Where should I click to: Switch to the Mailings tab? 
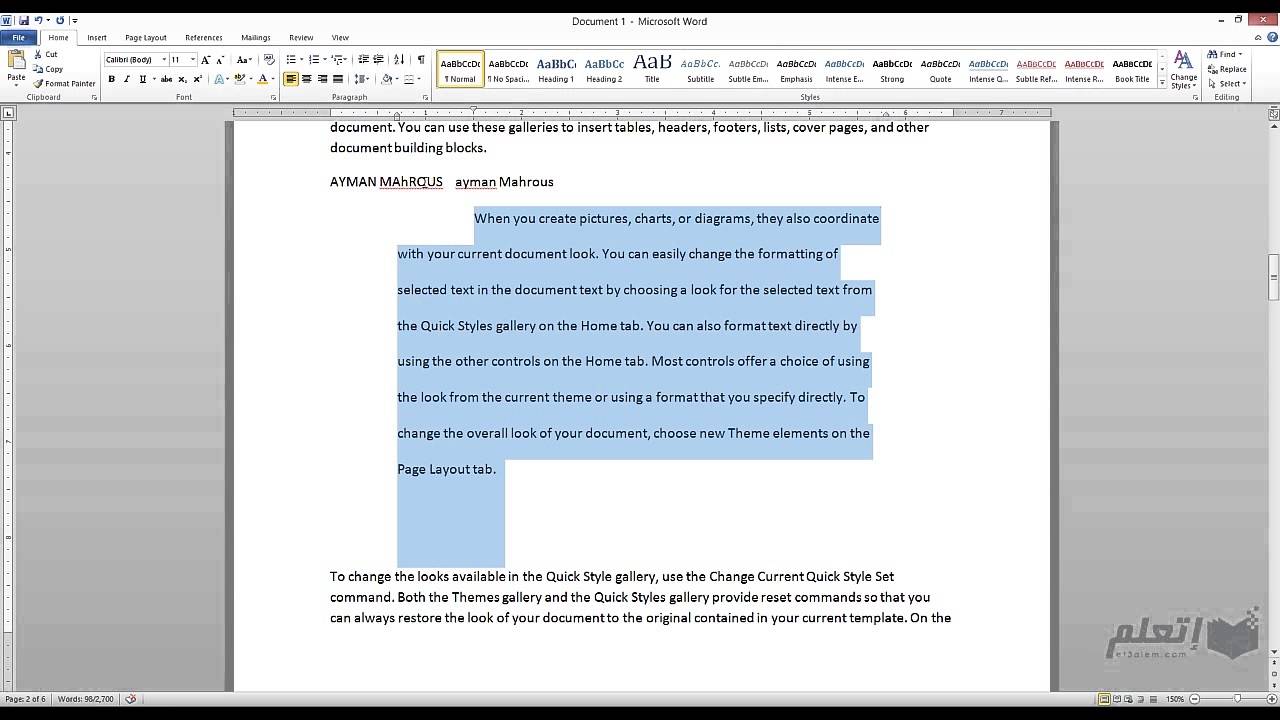click(256, 38)
